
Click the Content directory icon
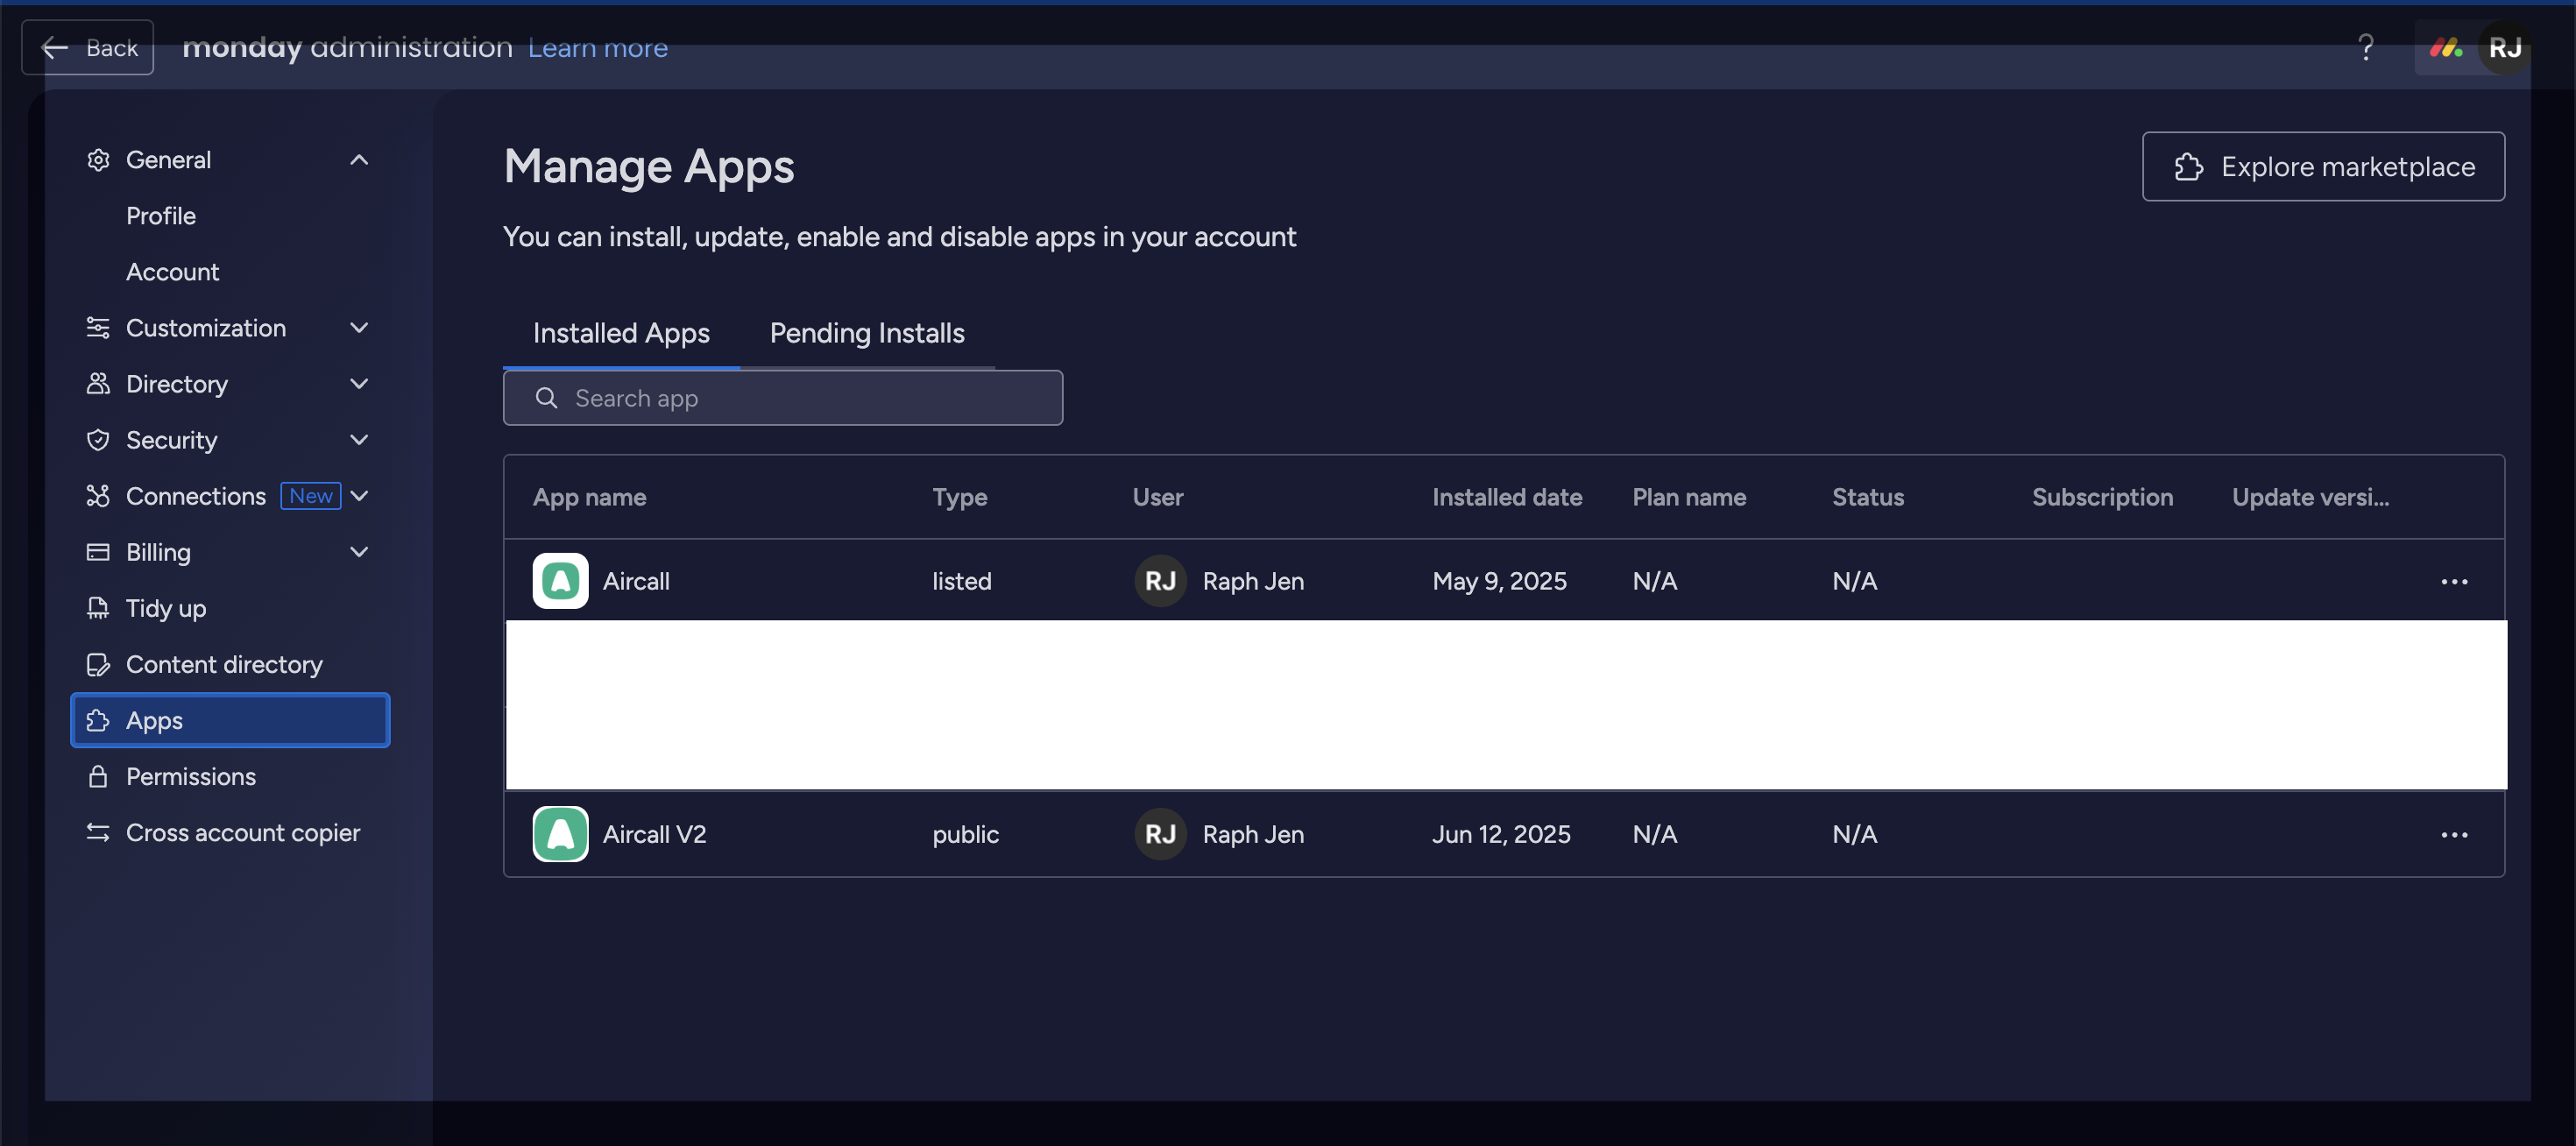[x=98, y=664]
